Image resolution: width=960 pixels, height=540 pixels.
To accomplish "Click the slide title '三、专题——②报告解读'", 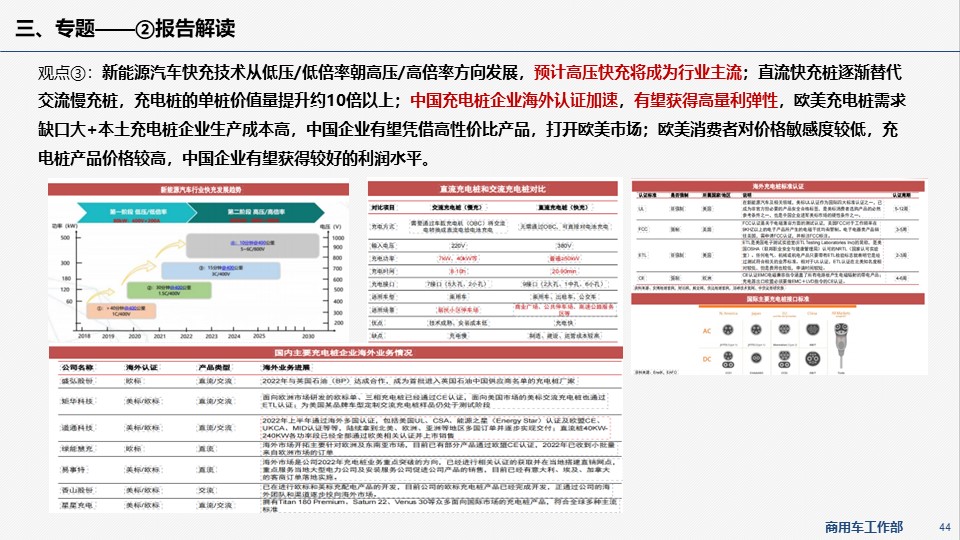I will 126,28.
